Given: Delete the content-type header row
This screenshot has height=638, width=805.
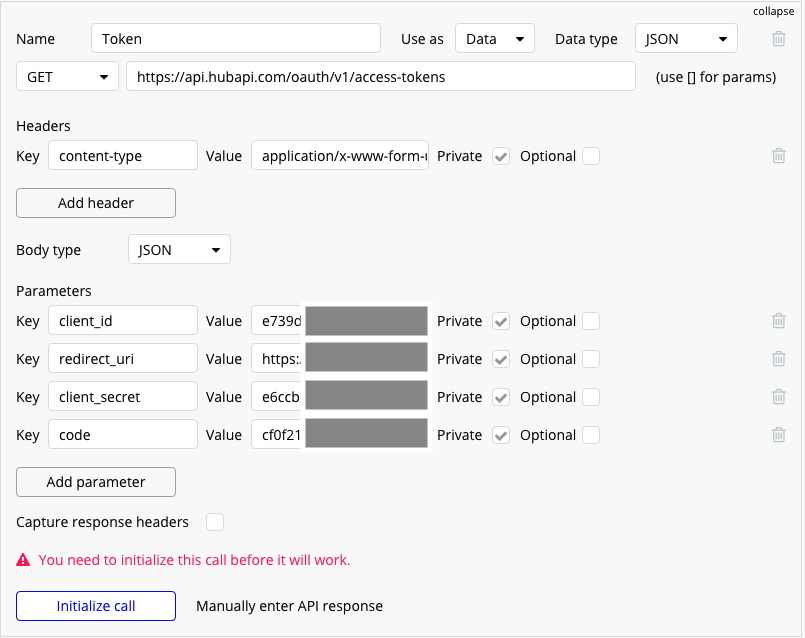Looking at the screenshot, I should (x=778, y=156).
